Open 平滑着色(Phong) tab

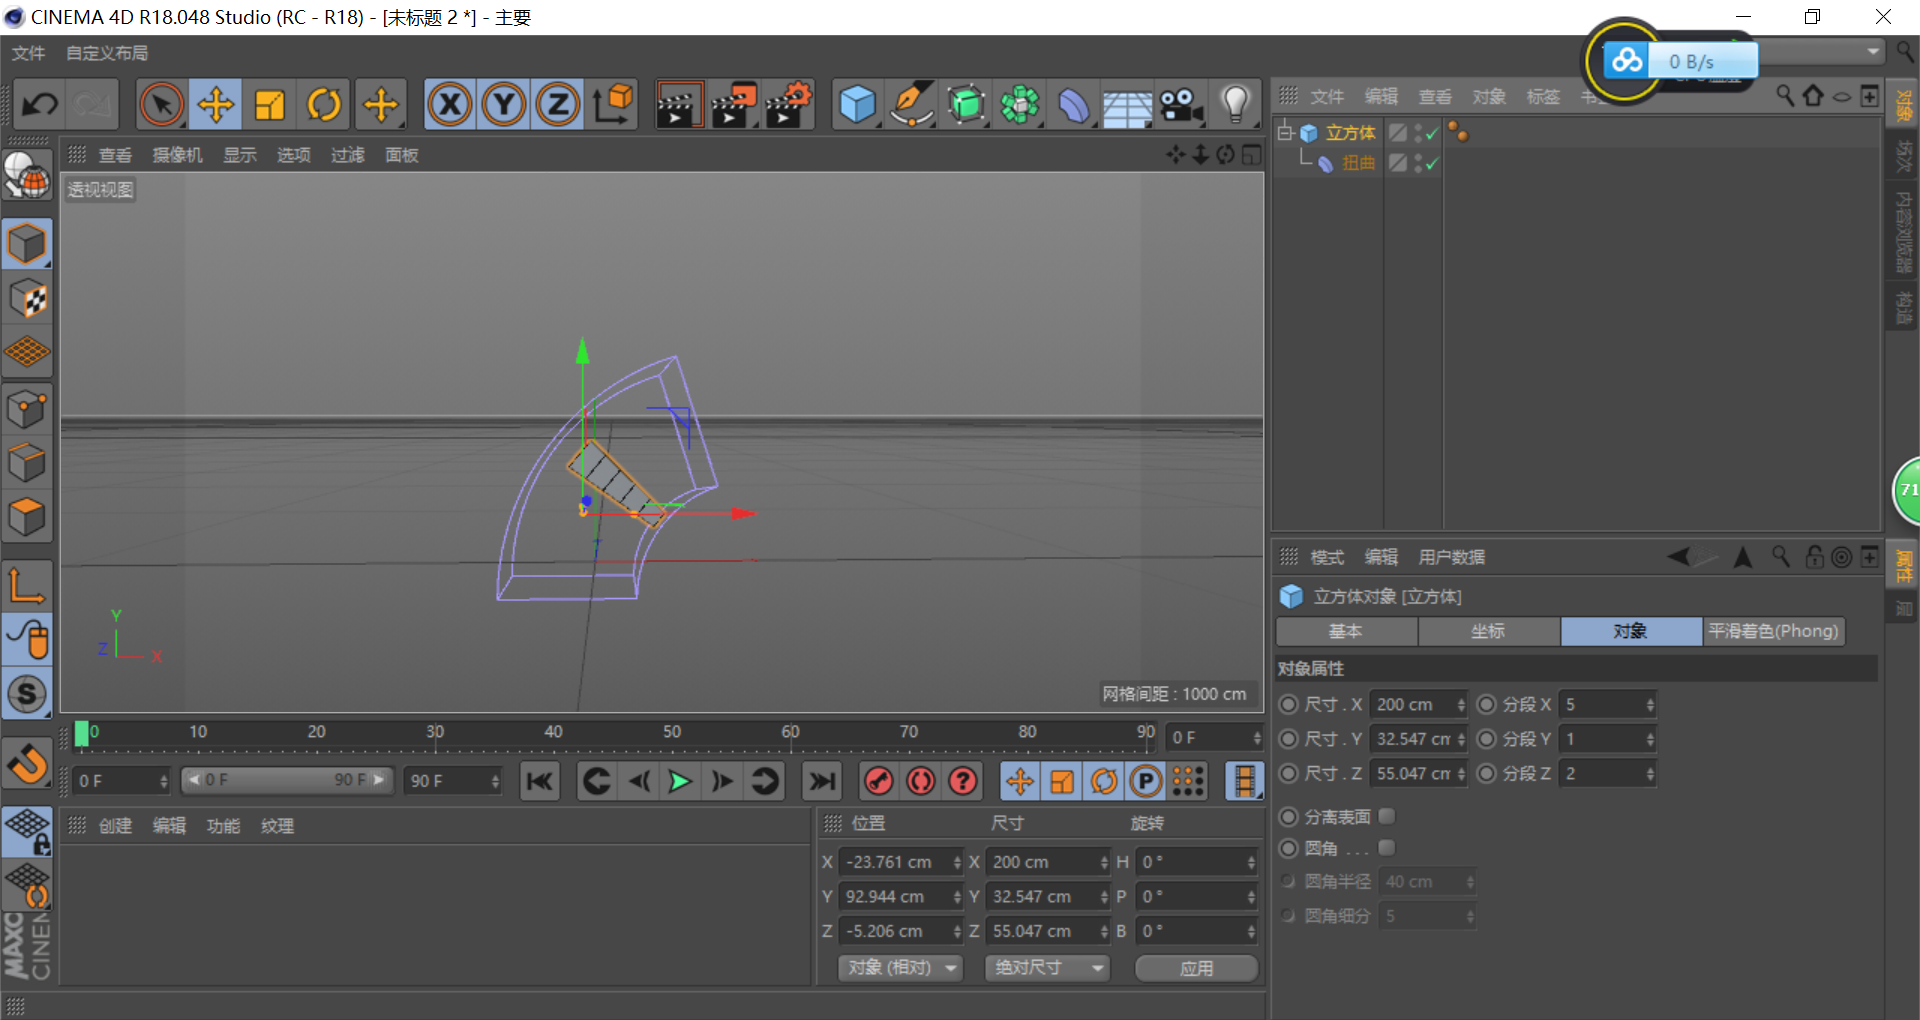(1773, 631)
